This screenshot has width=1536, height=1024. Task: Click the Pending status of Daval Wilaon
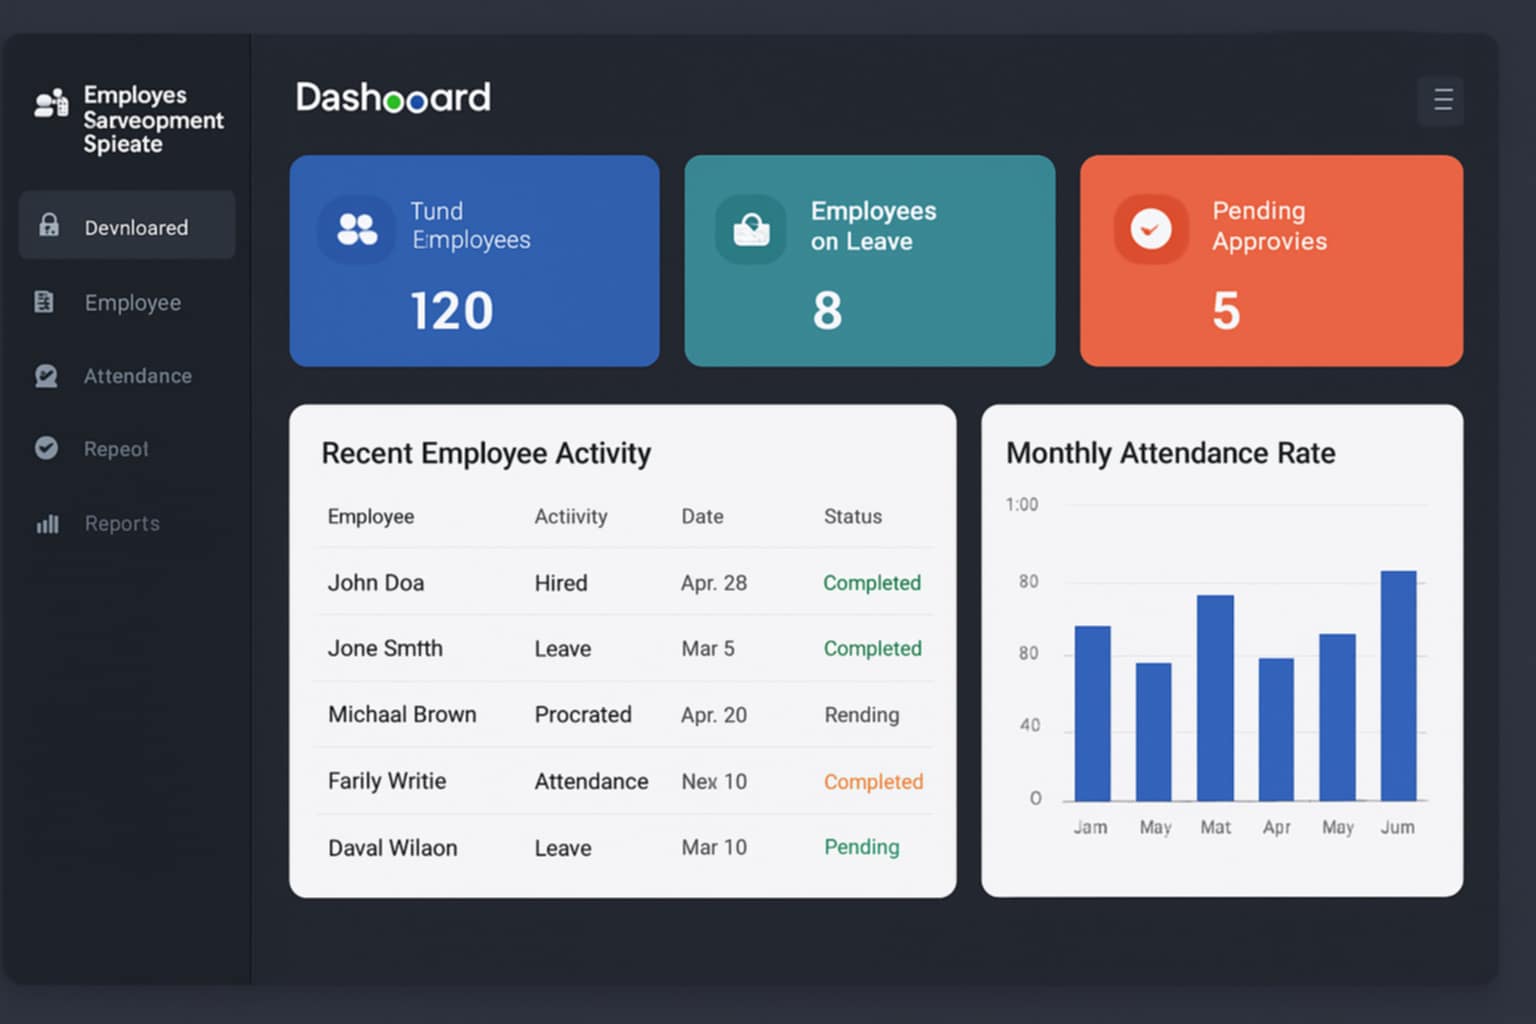tap(861, 847)
